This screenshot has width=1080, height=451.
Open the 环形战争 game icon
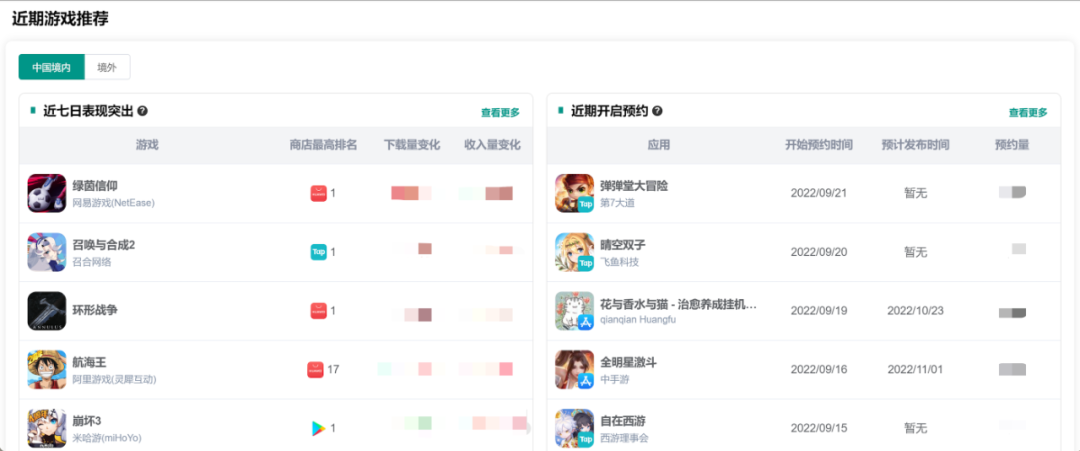[47, 311]
